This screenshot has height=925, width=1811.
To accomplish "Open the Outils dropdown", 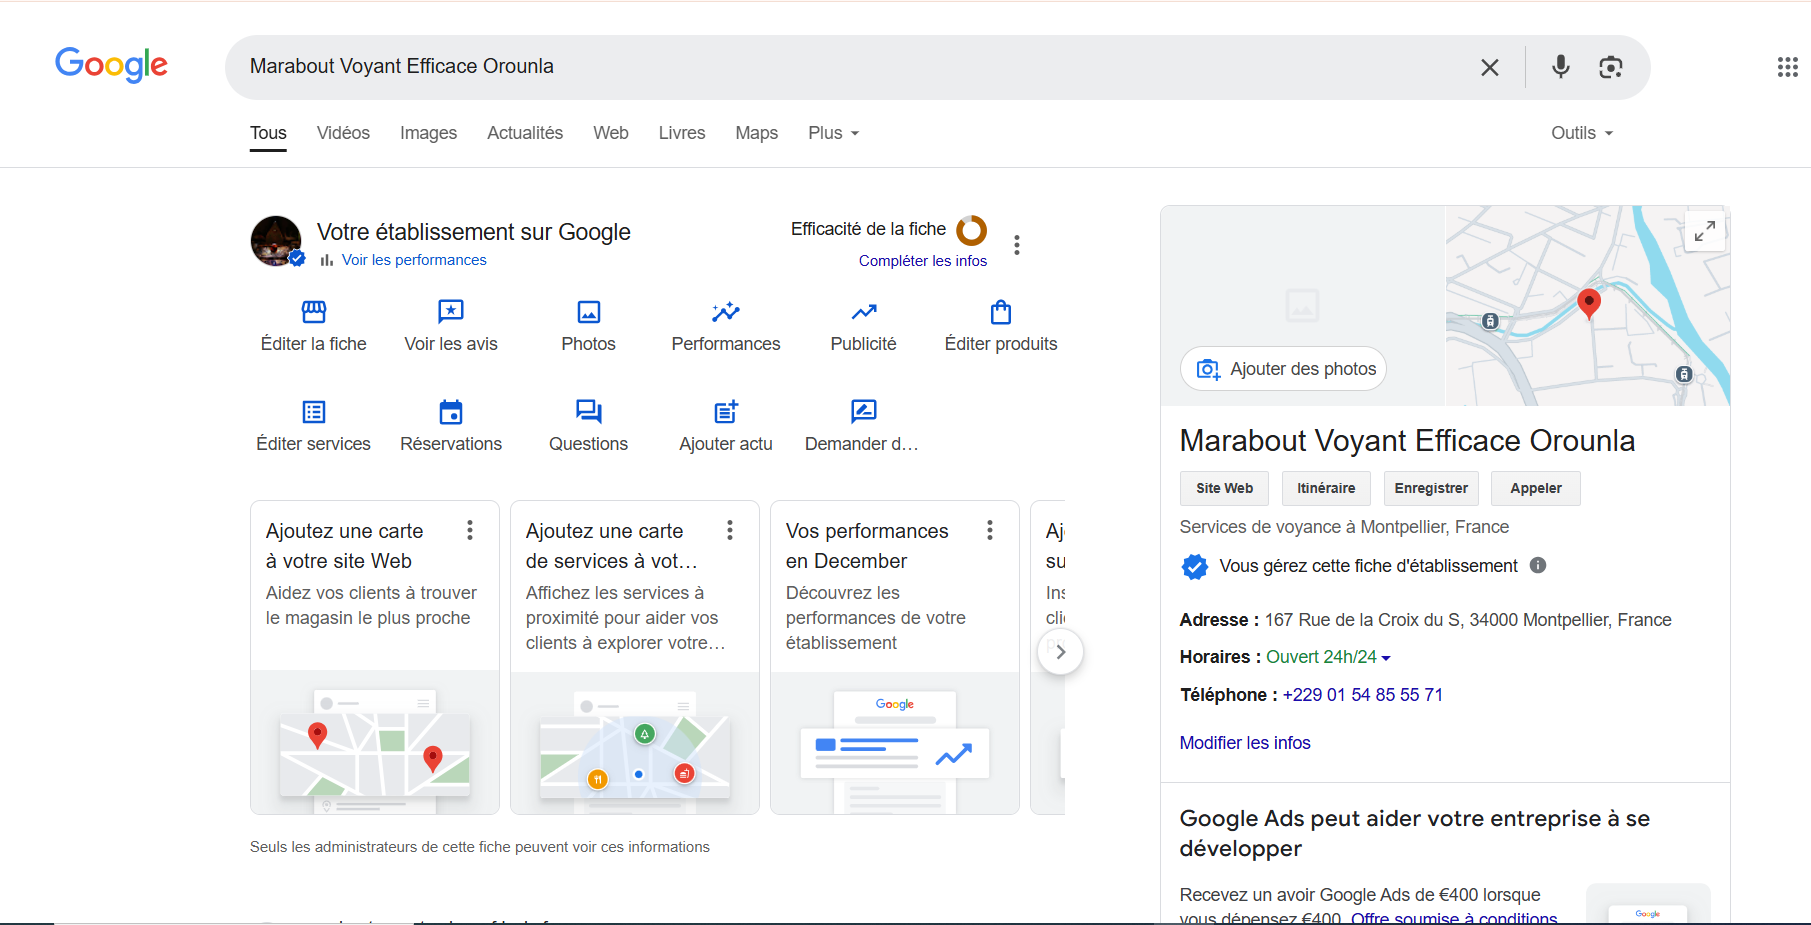I will (x=1581, y=133).
